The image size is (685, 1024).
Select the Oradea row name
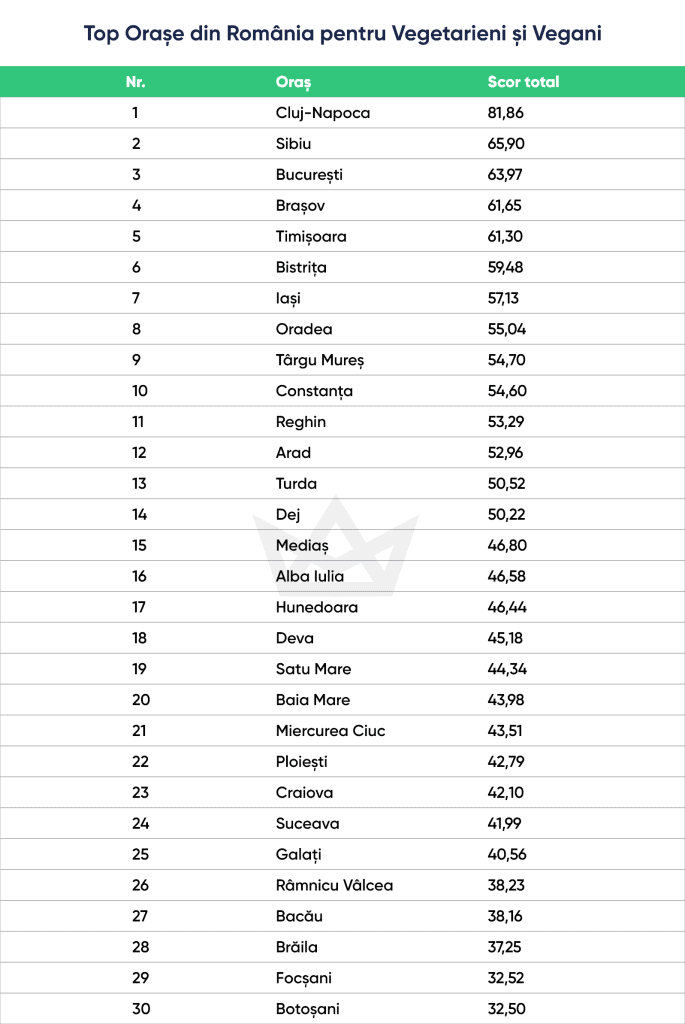pos(304,329)
